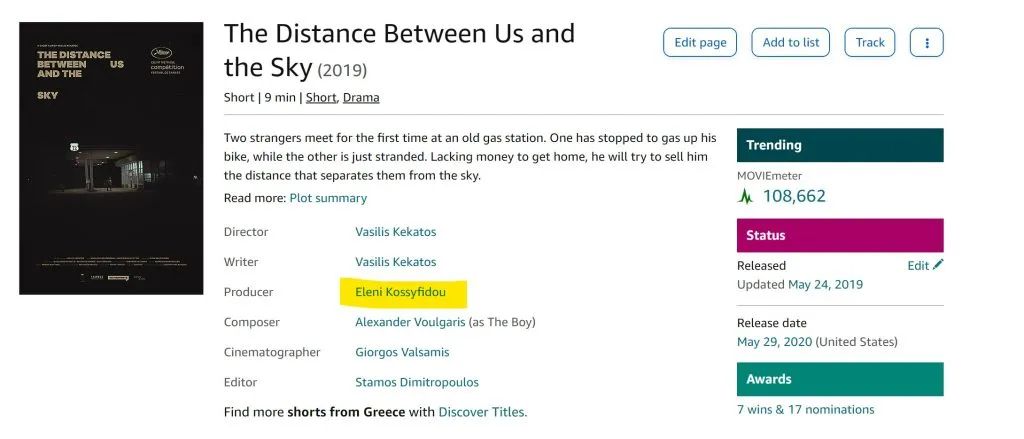Click the MOVIEmeter trending graph icon
Image resolution: width=1024 pixels, height=439 pixels.
coord(746,196)
